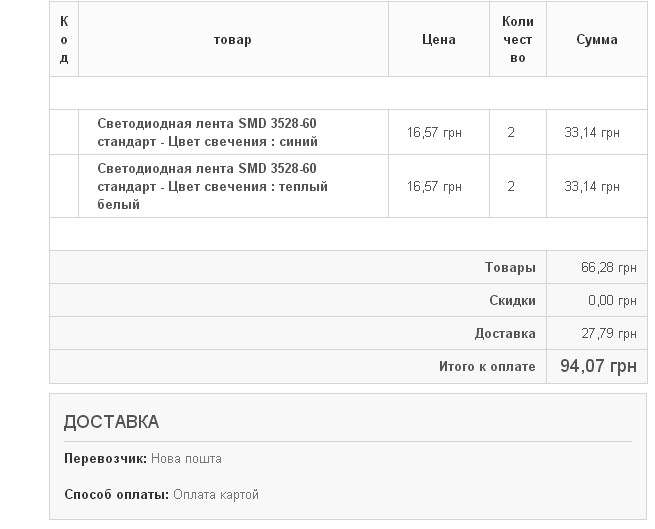Click the 66,28 грн goods subtotal value
Viewport: 655px width, 529px height.
pos(608,268)
